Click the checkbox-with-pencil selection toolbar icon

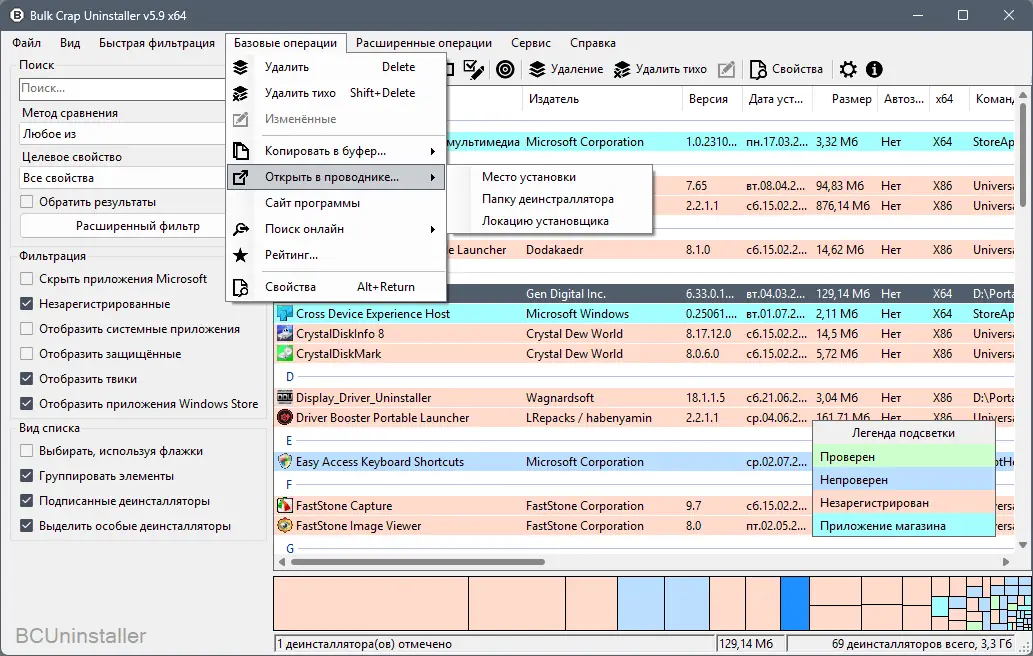coord(475,69)
